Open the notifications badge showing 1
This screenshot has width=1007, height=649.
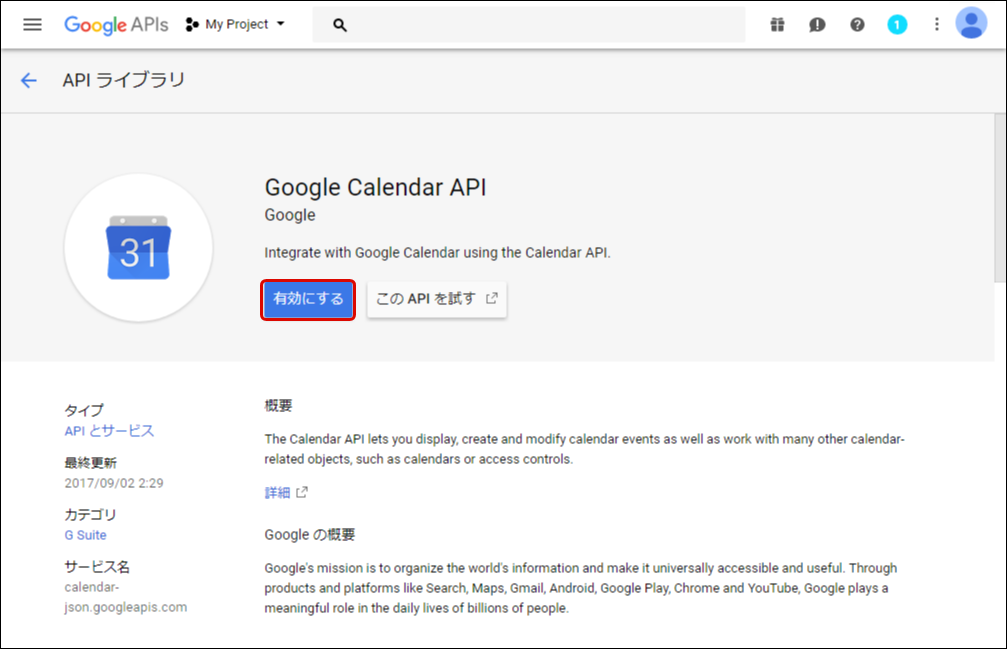tap(897, 24)
